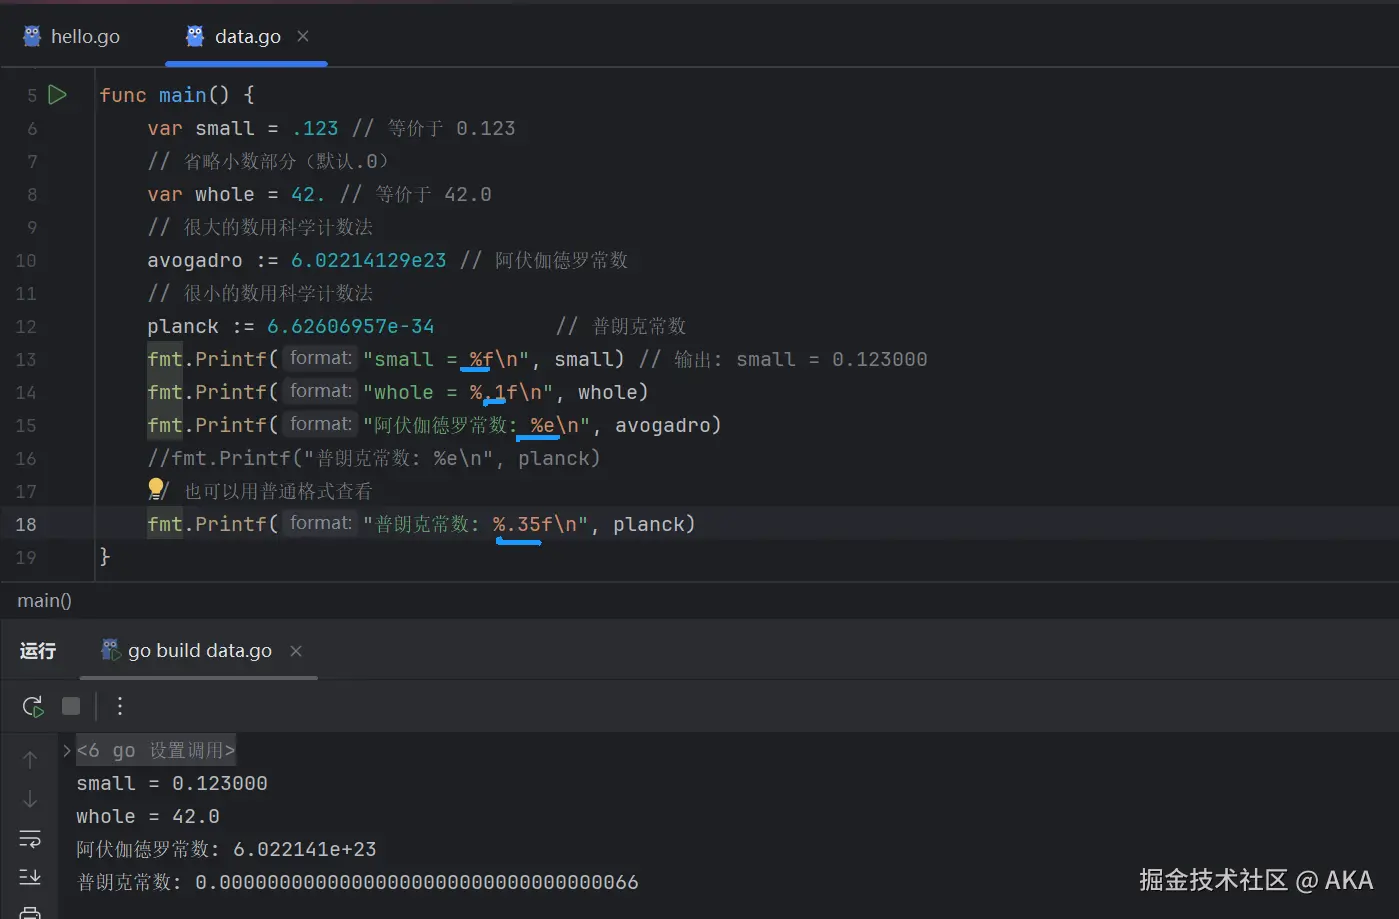Open the lightbulb quick-fix on line 17
1399x919 pixels.
click(x=156, y=488)
